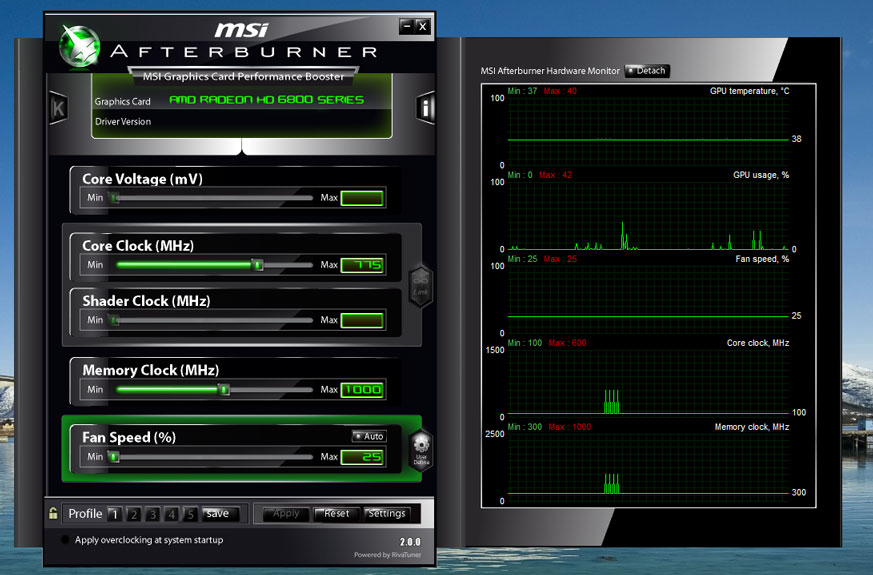Viewport: 873px width, 575px height.
Task: Click the Detach hardware monitor button
Action: coord(647,71)
